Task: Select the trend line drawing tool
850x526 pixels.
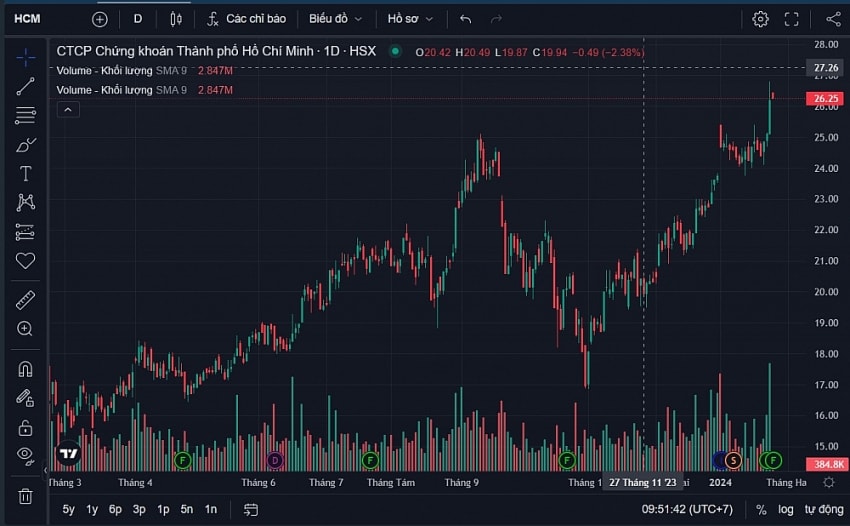Action: (x=25, y=87)
